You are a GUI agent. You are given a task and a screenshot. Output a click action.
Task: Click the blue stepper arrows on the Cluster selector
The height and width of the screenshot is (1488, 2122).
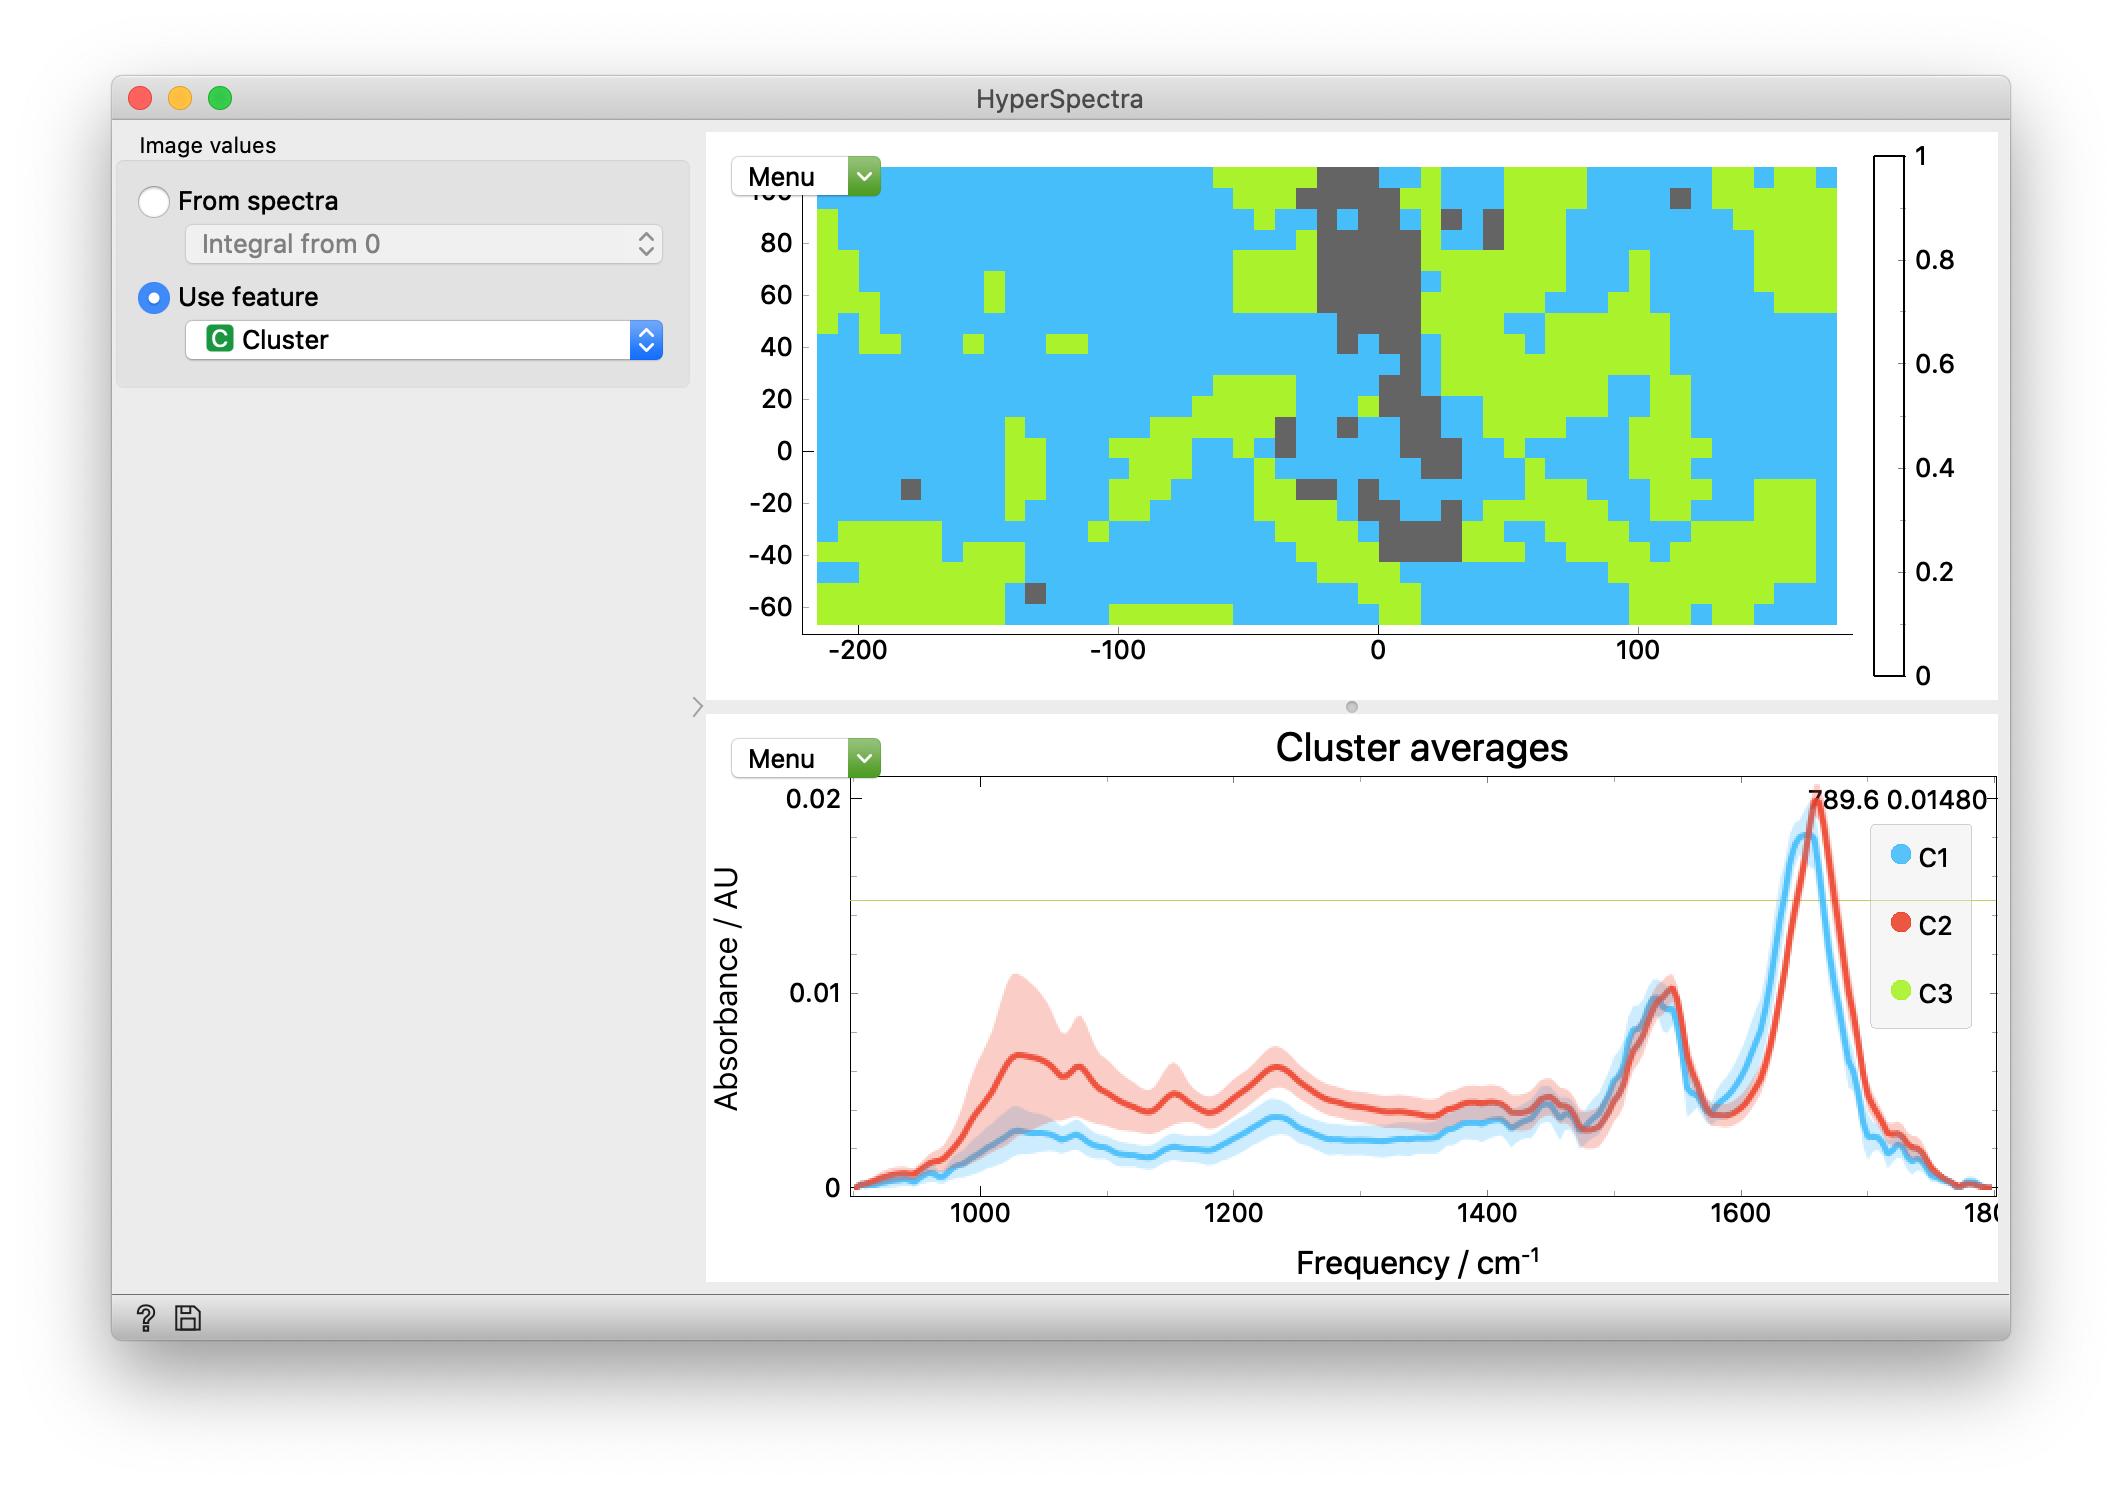pyautogui.click(x=646, y=340)
